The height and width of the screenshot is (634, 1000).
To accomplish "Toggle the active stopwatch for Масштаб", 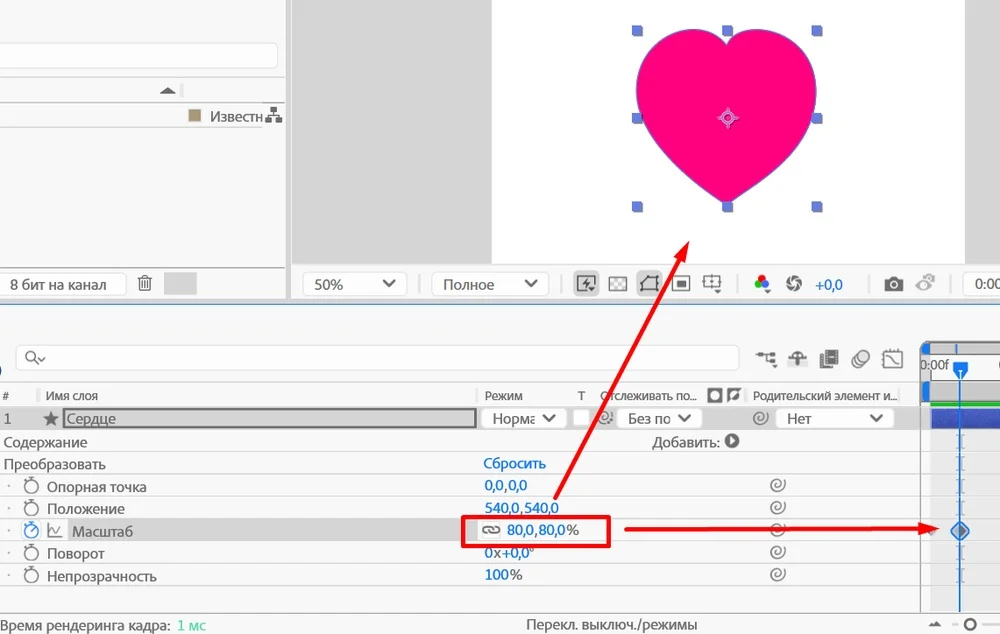I will (x=31, y=530).
